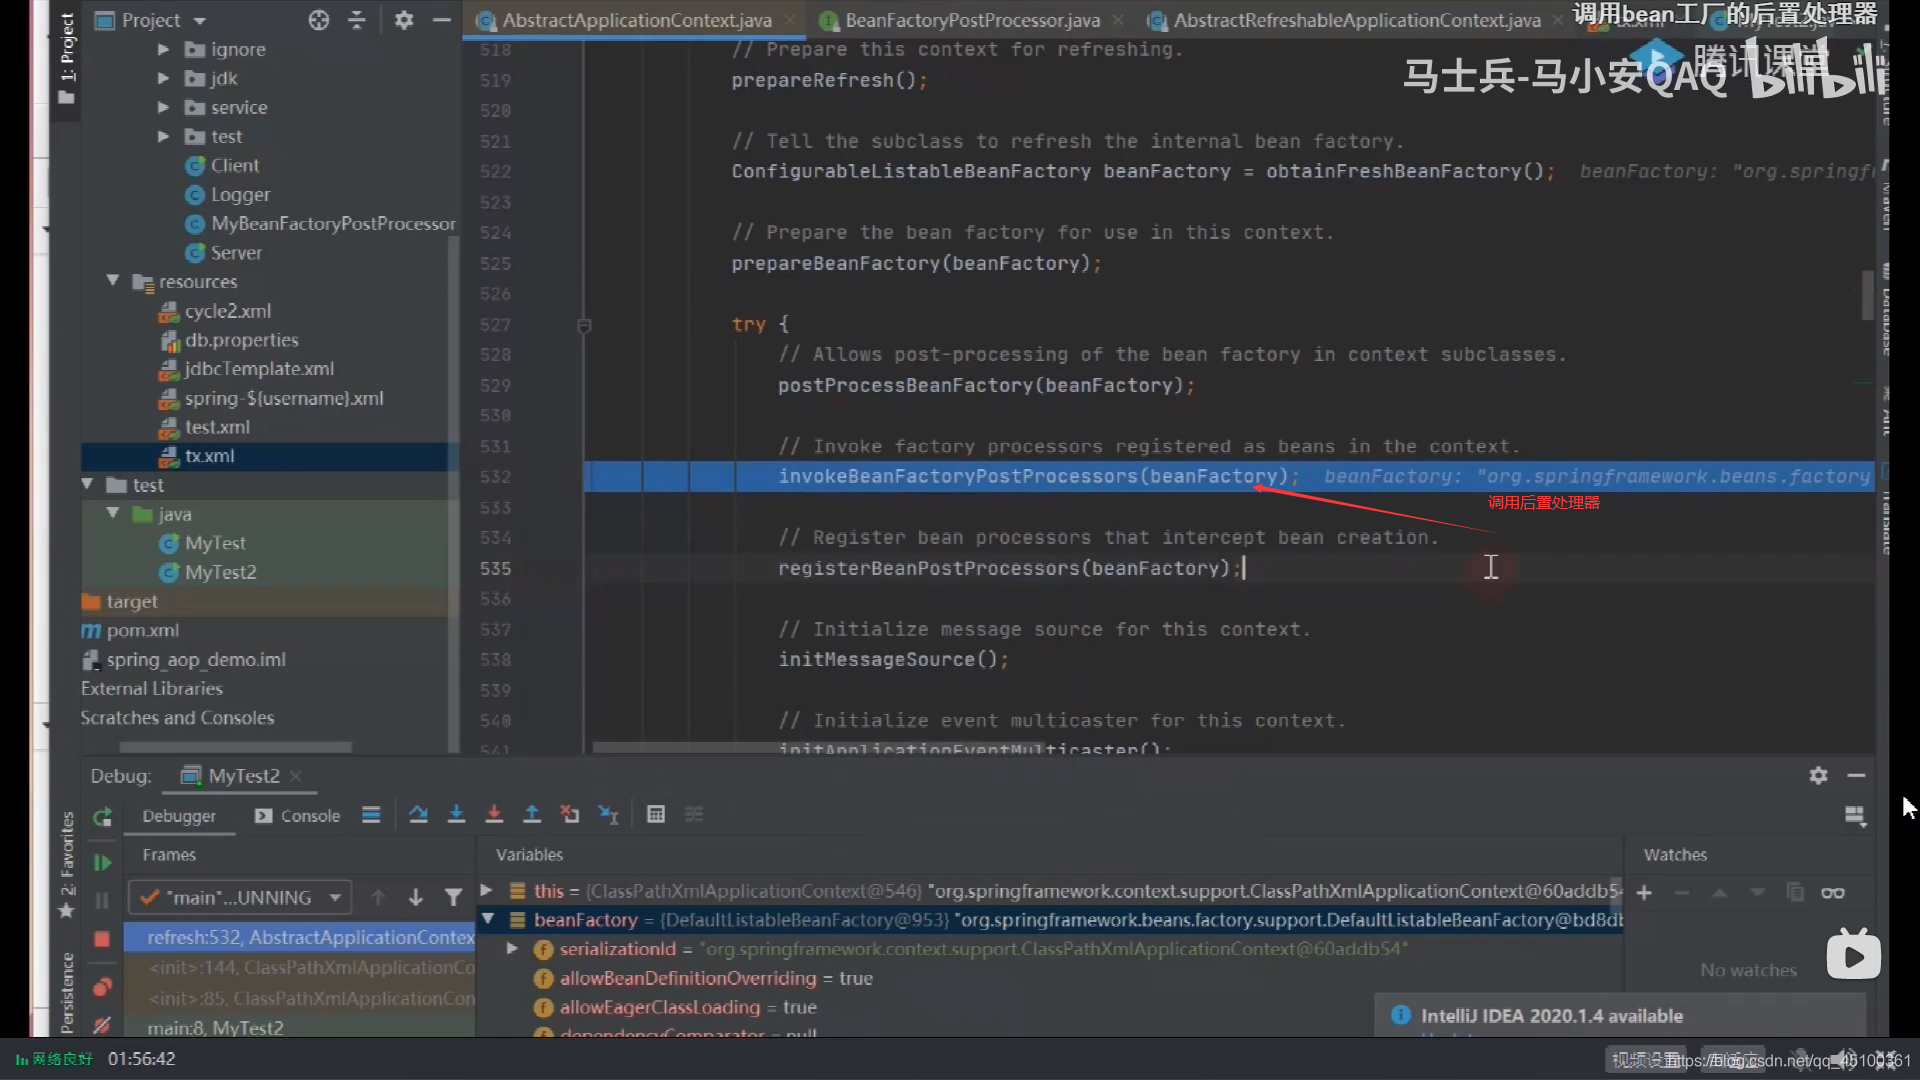
Task: Open the Evaluate Expression calculator icon
Action: pos(656,815)
